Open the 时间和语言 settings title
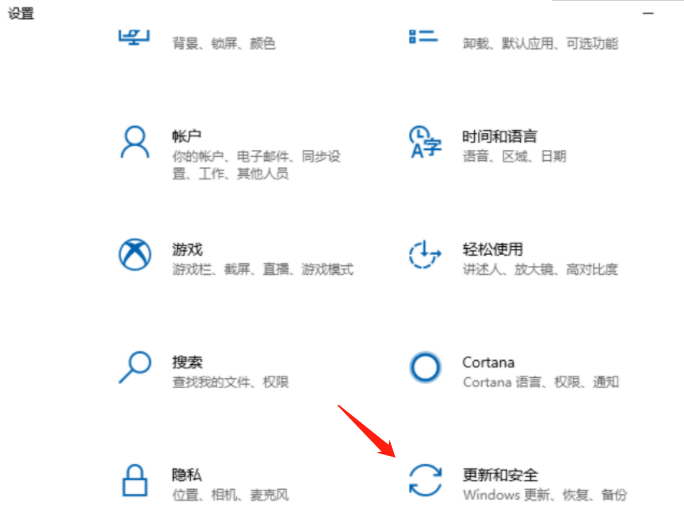The width and height of the screenshot is (684, 513). pos(499,137)
